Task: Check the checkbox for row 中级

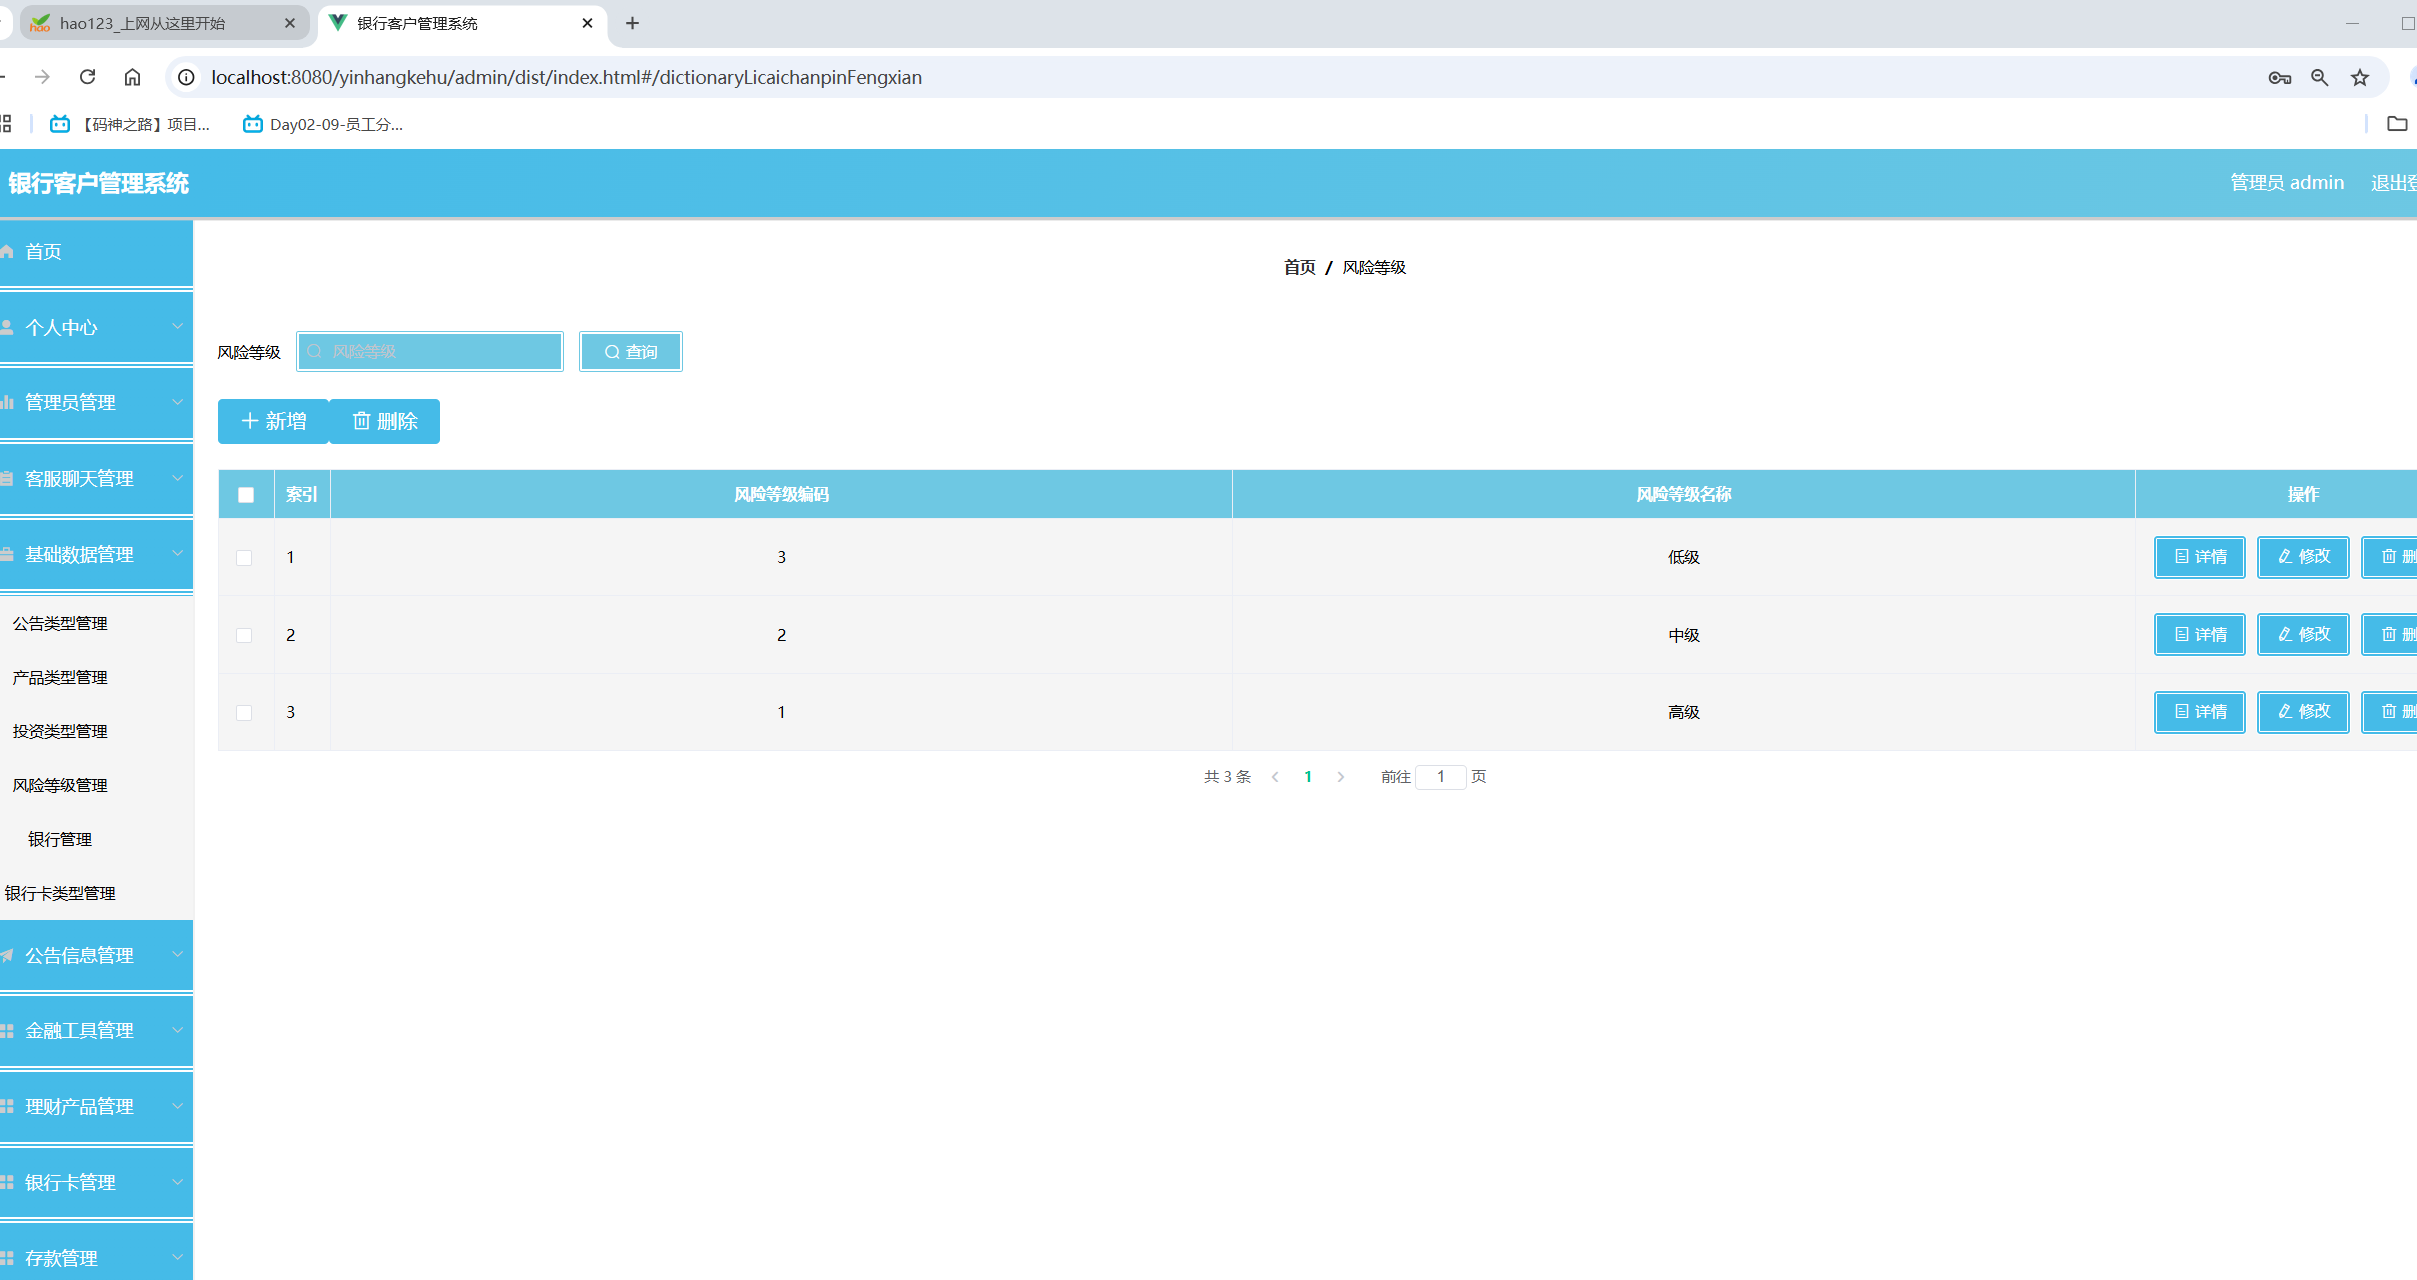Action: [x=244, y=635]
